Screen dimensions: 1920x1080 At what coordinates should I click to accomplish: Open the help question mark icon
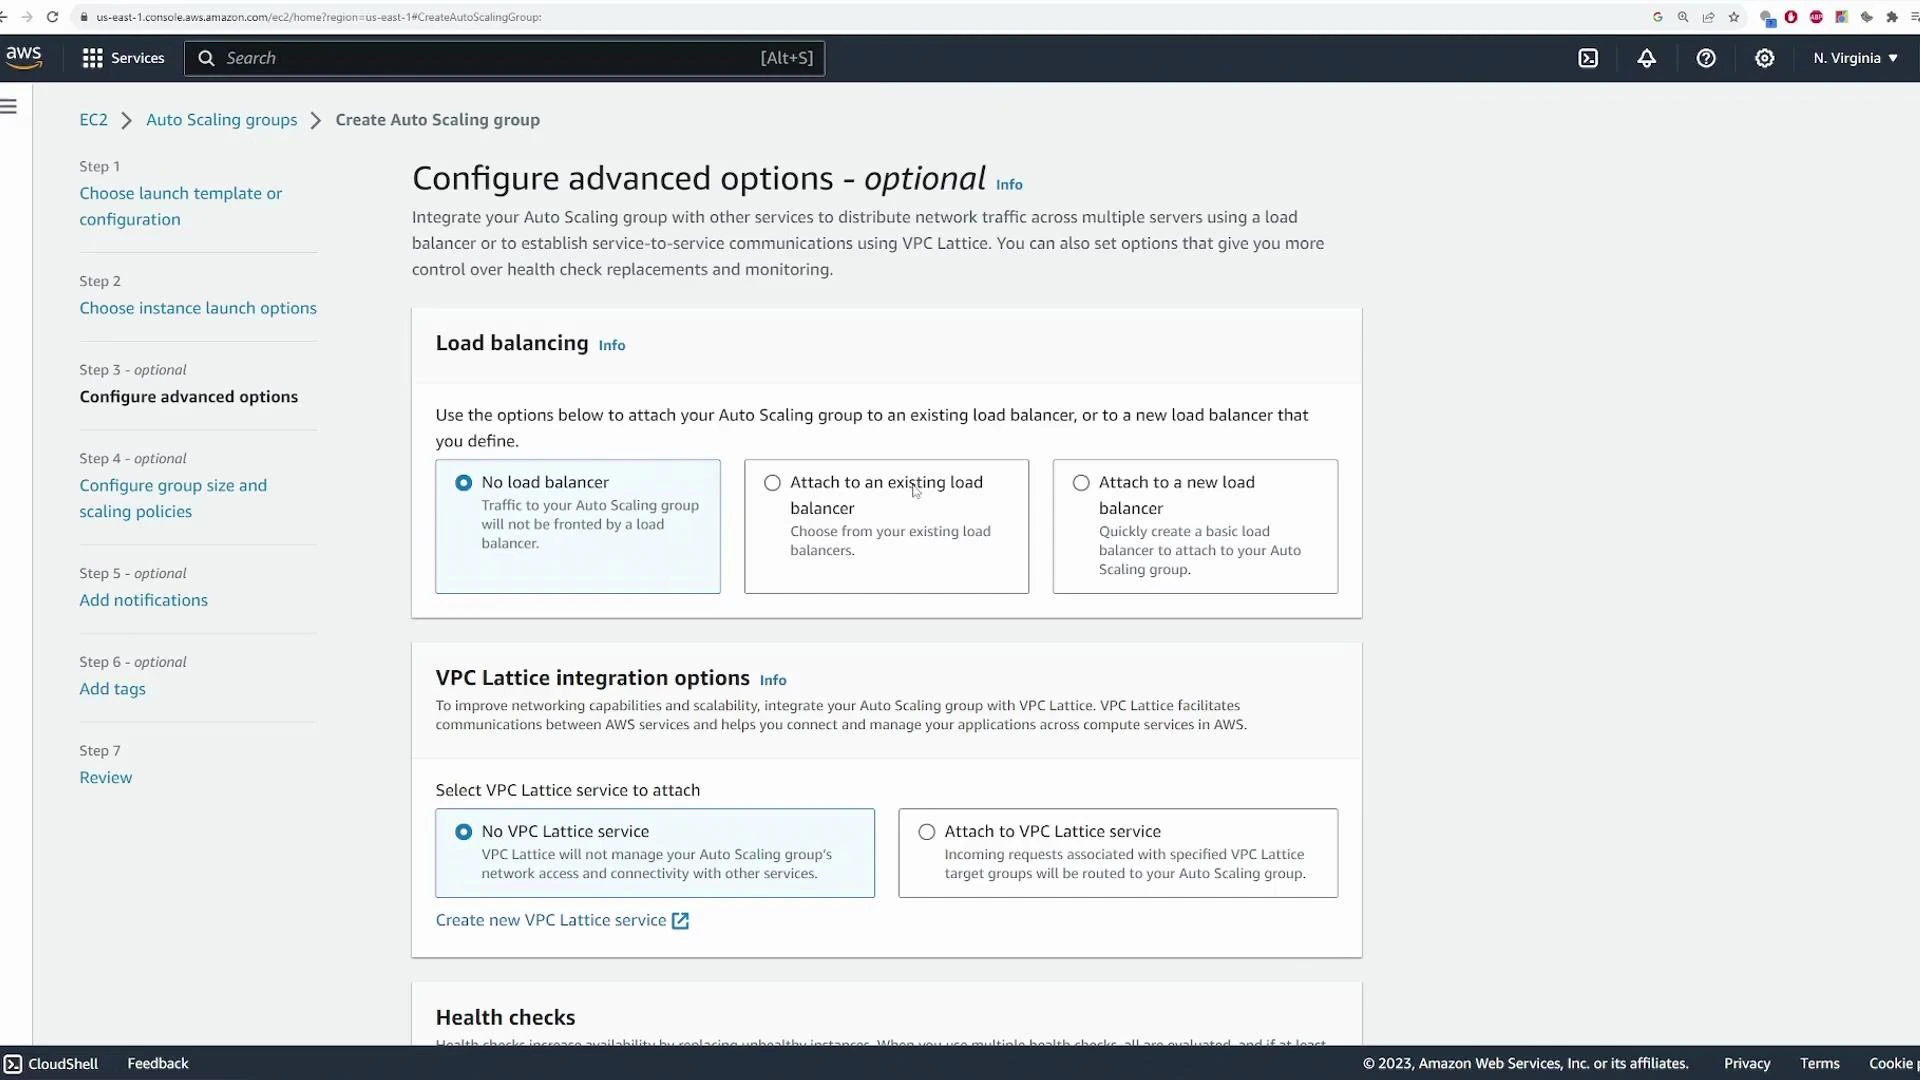point(1705,58)
